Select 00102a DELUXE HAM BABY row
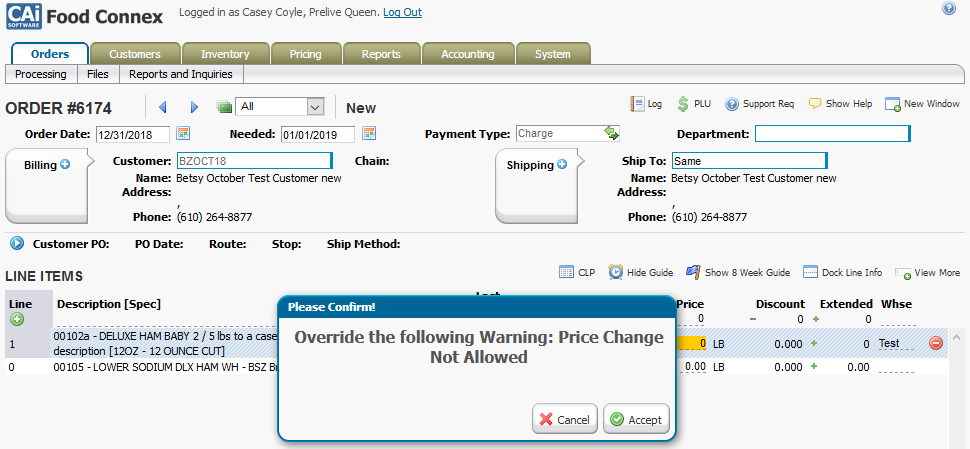 click(476, 343)
